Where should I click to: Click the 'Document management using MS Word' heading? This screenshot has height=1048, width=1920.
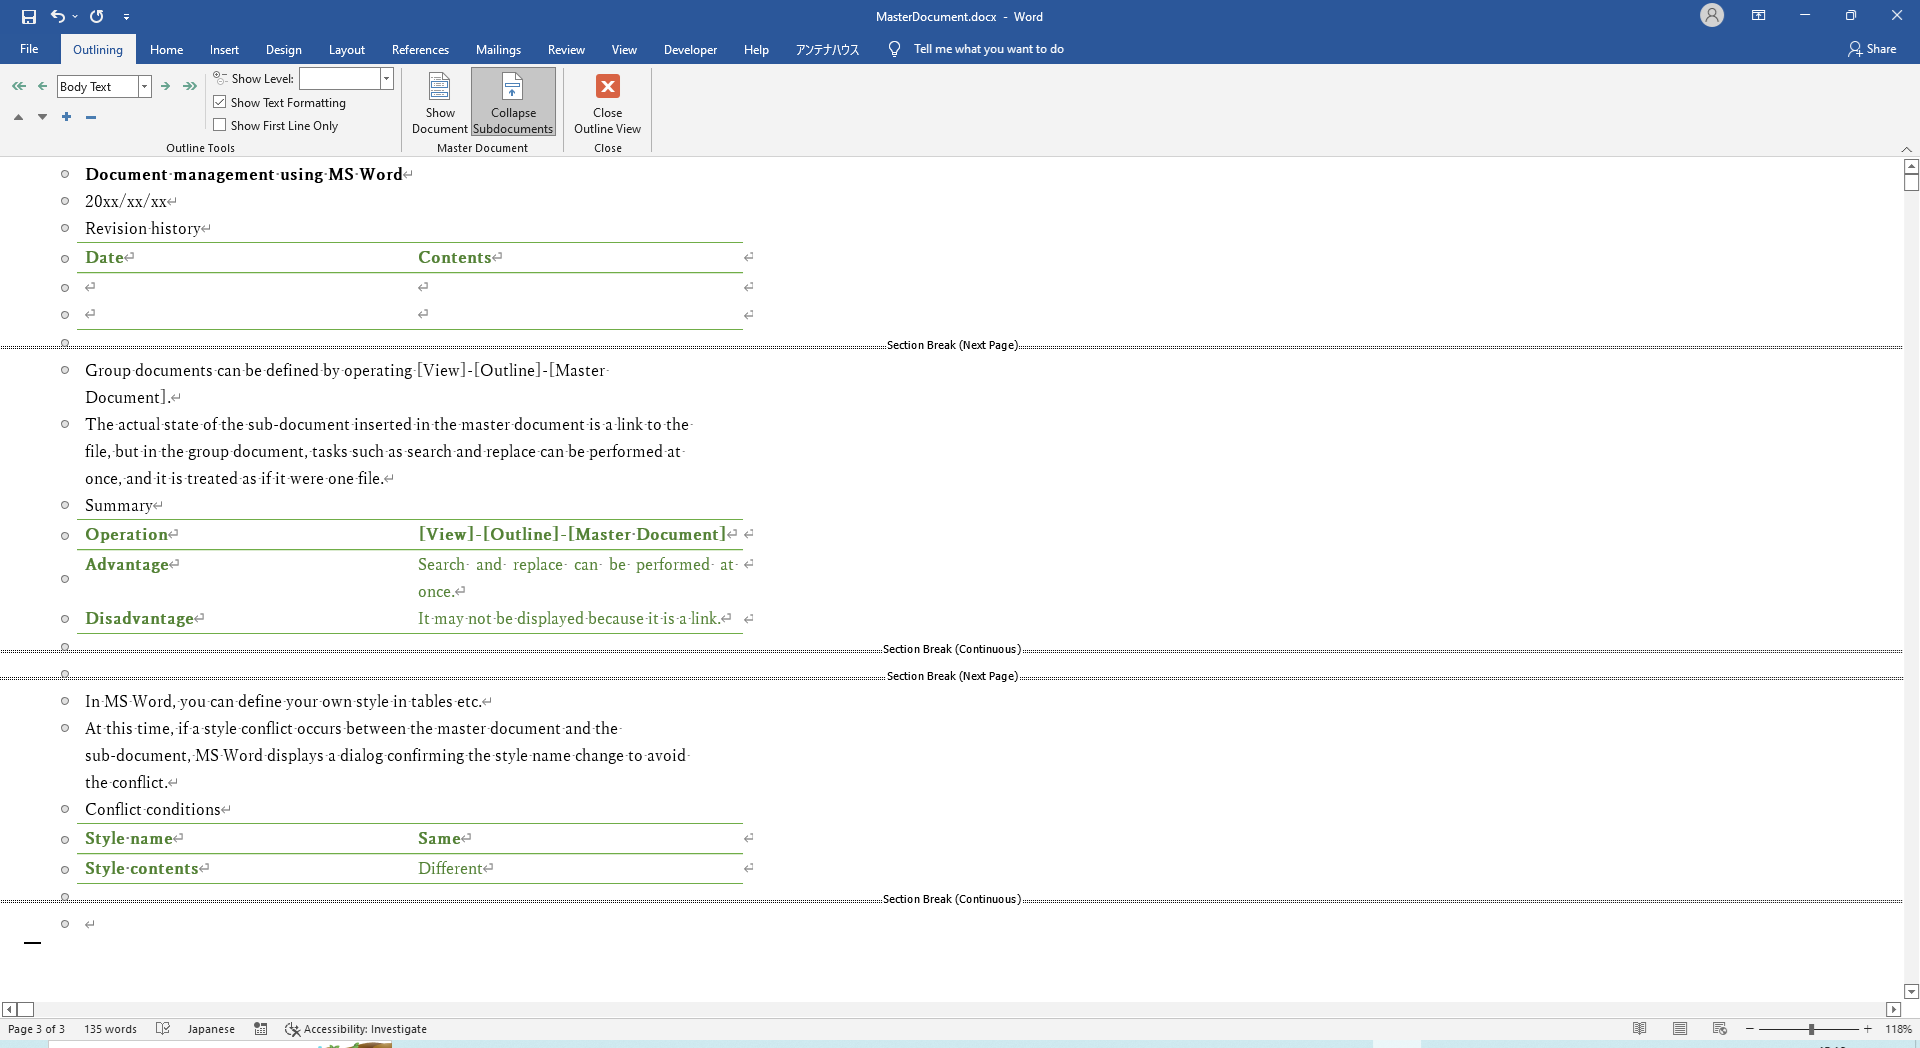[244, 174]
